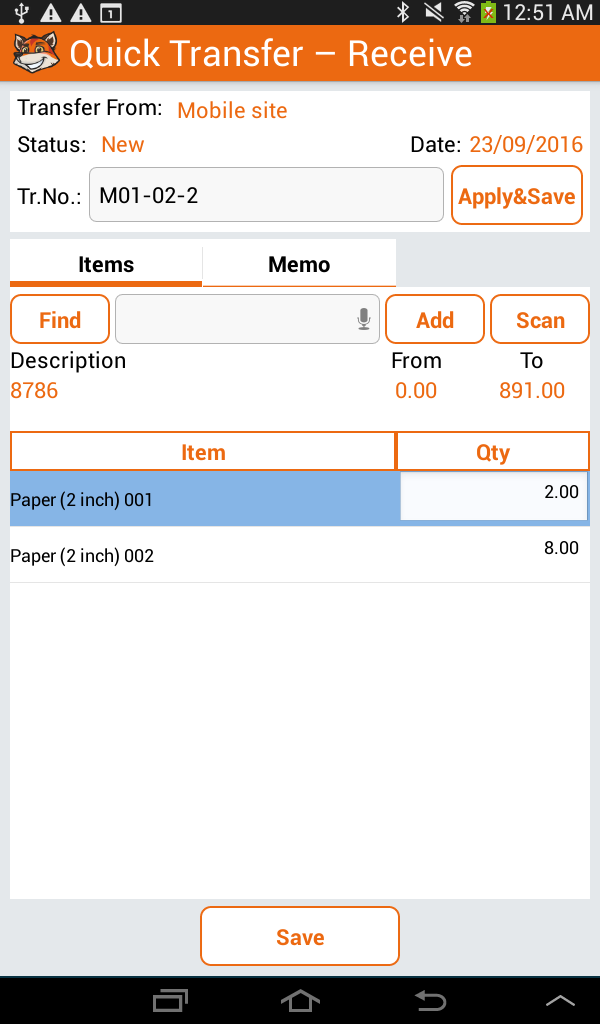Tap the Scan button
Screen dimensions: 600x1024
[540, 320]
